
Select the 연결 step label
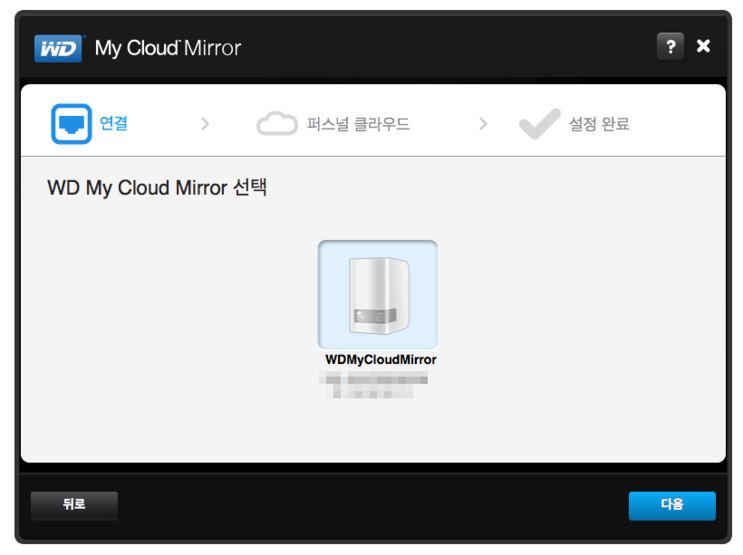click(x=114, y=123)
